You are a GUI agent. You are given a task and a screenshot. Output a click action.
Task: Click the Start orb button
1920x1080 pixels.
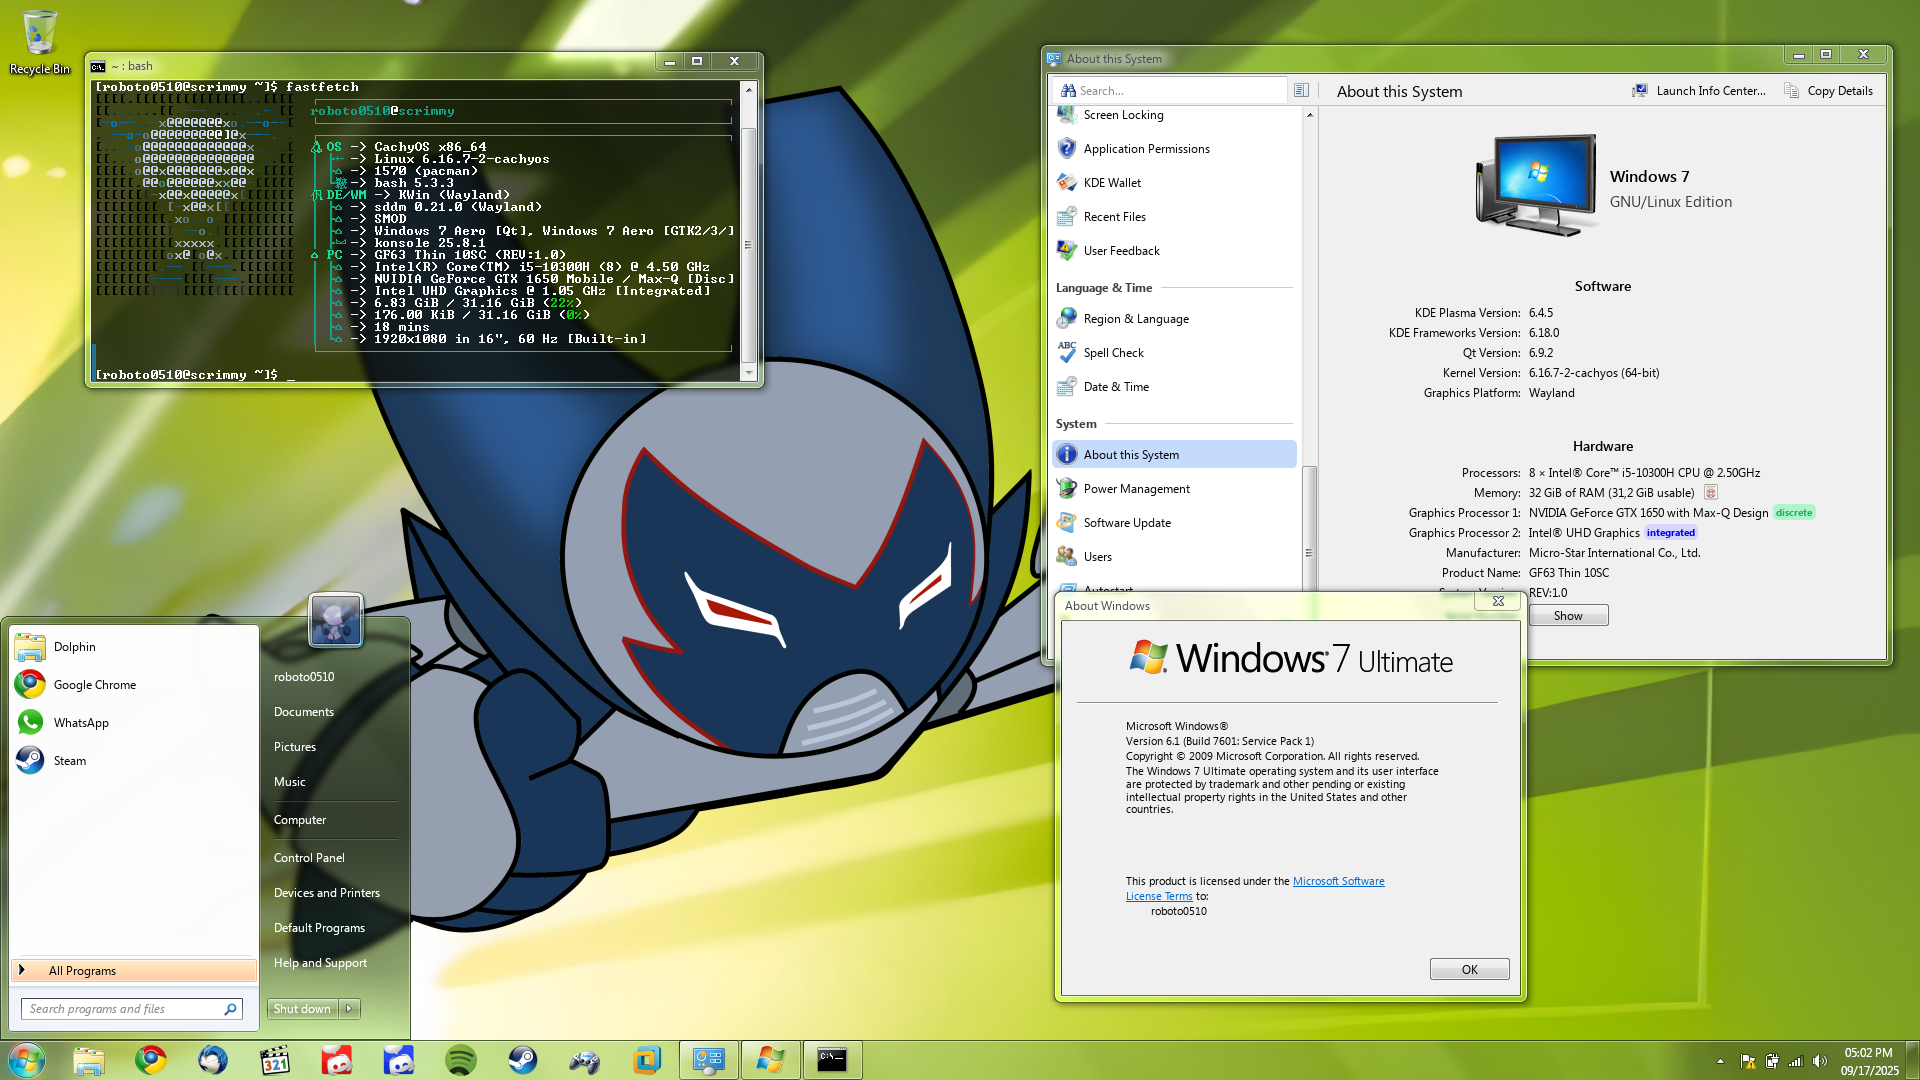coord(27,1060)
